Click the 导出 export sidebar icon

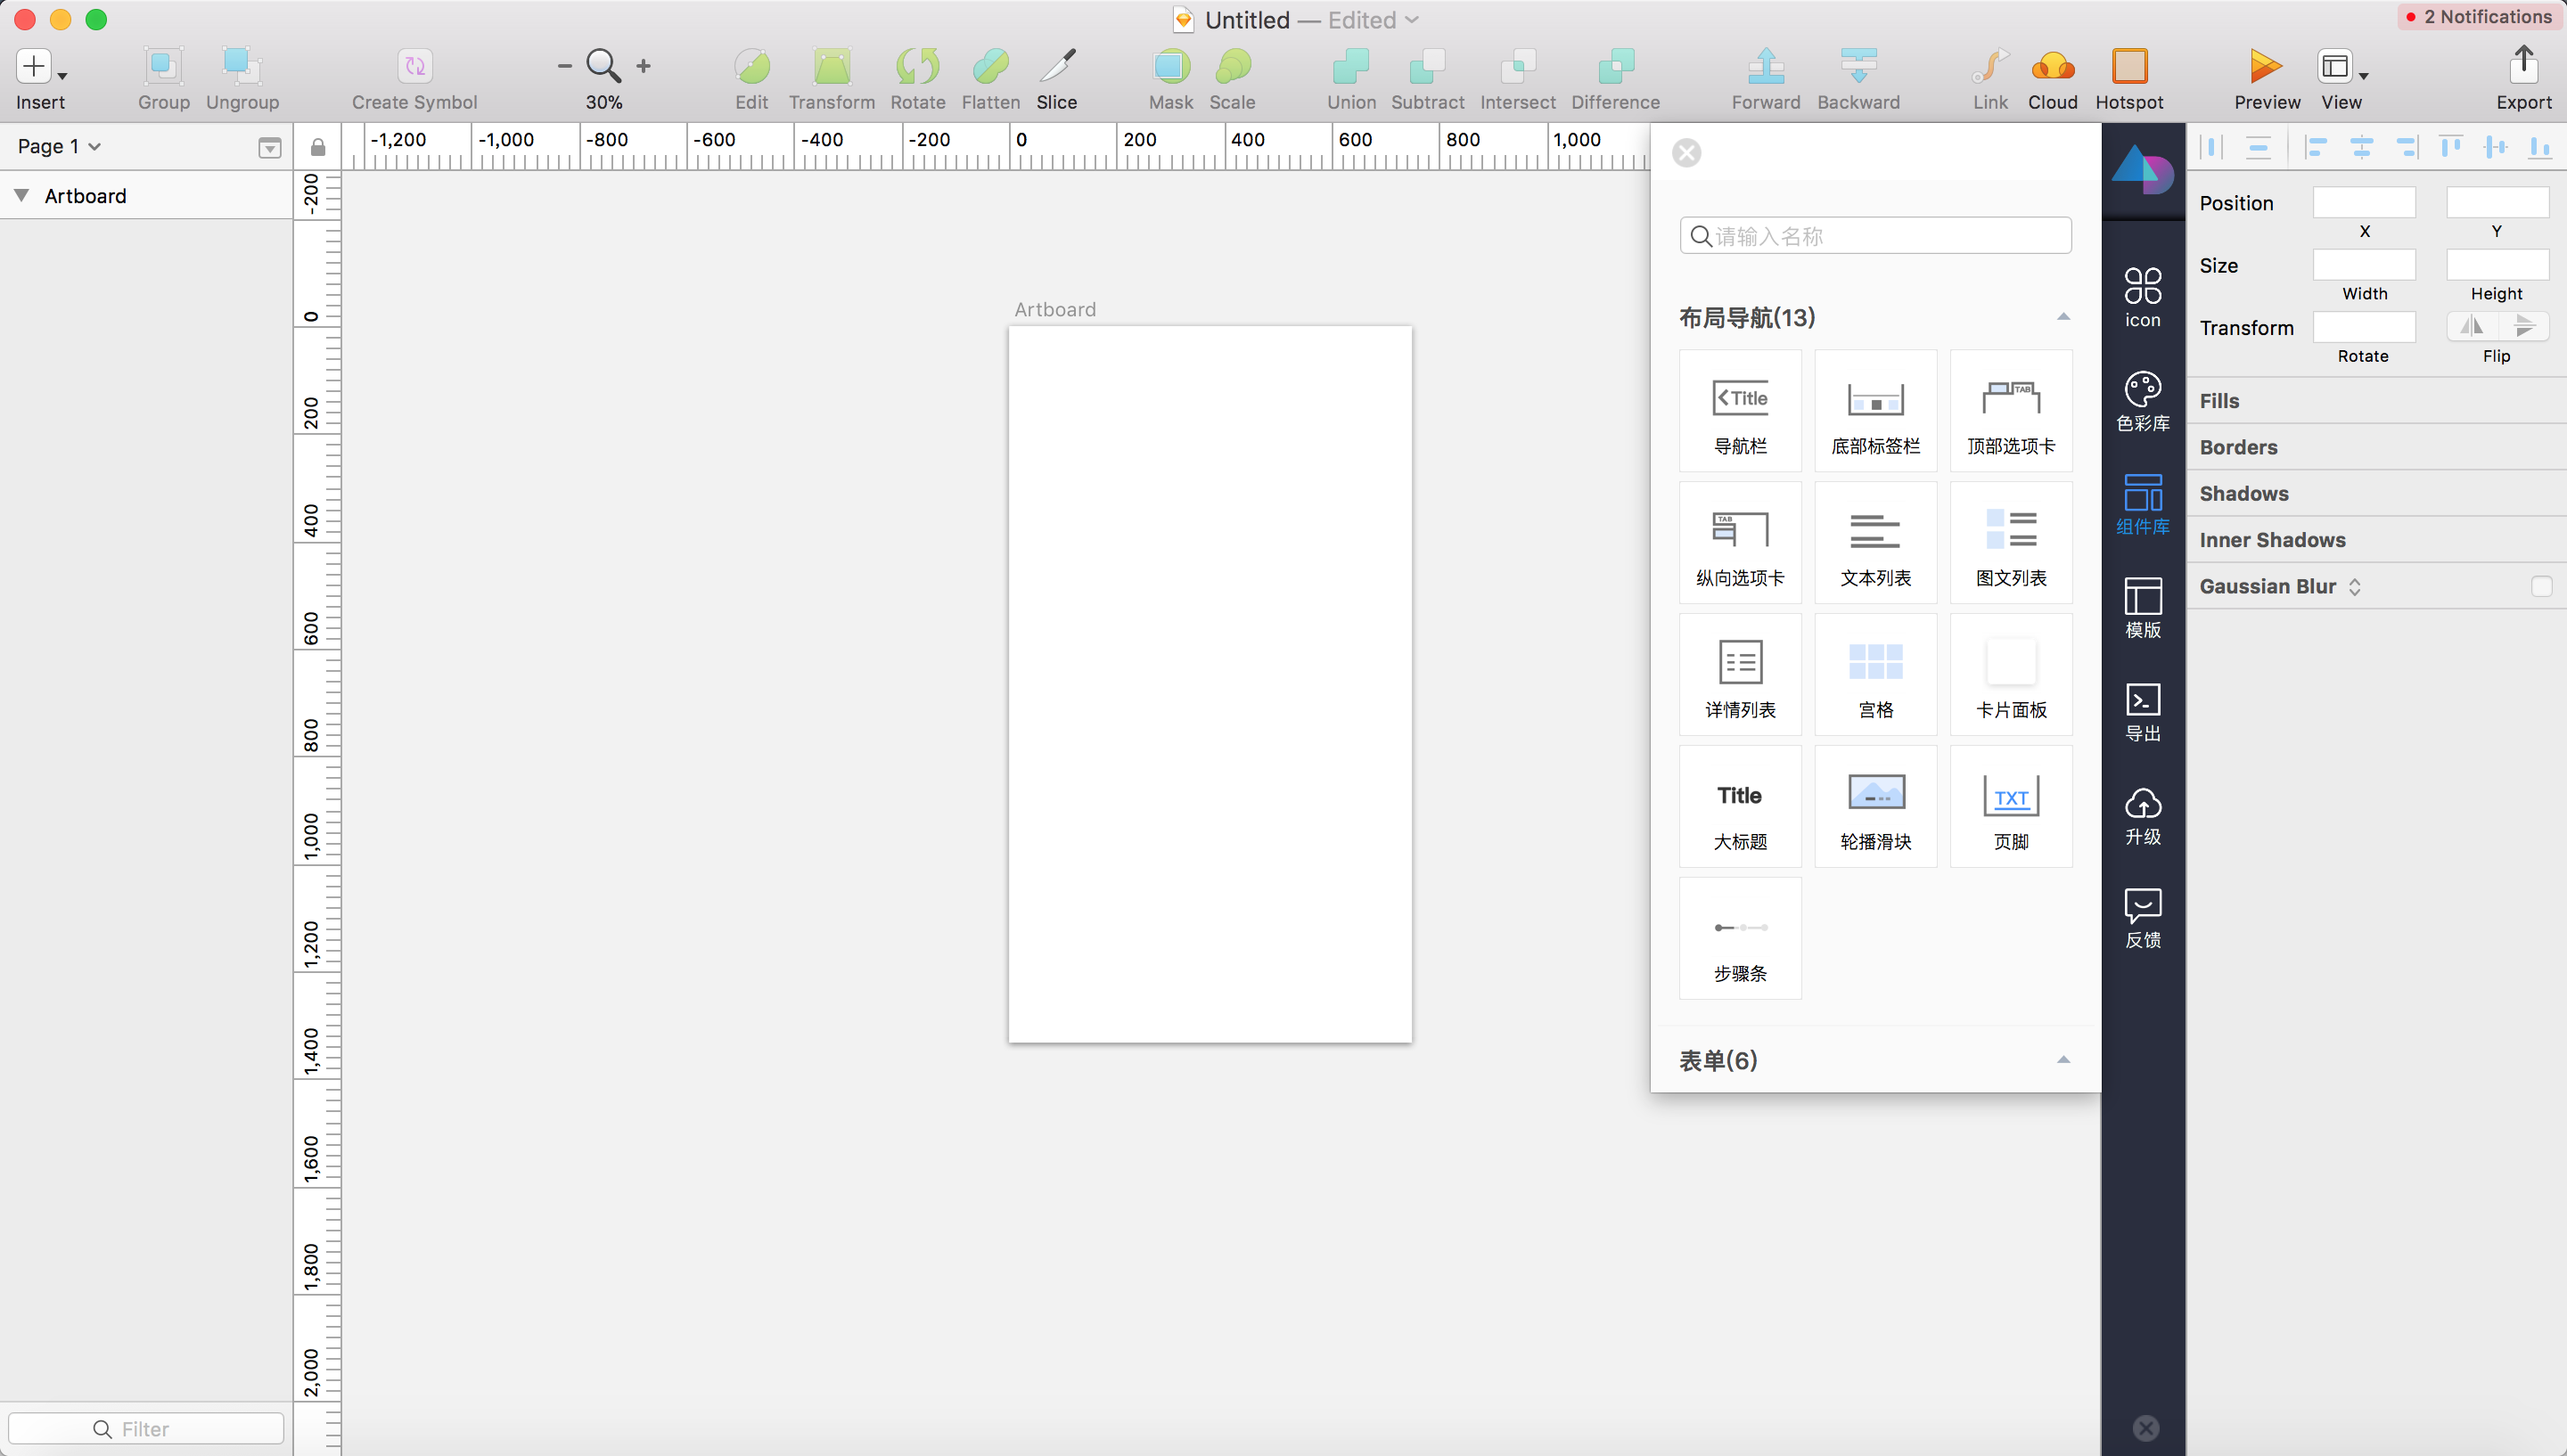(2142, 711)
